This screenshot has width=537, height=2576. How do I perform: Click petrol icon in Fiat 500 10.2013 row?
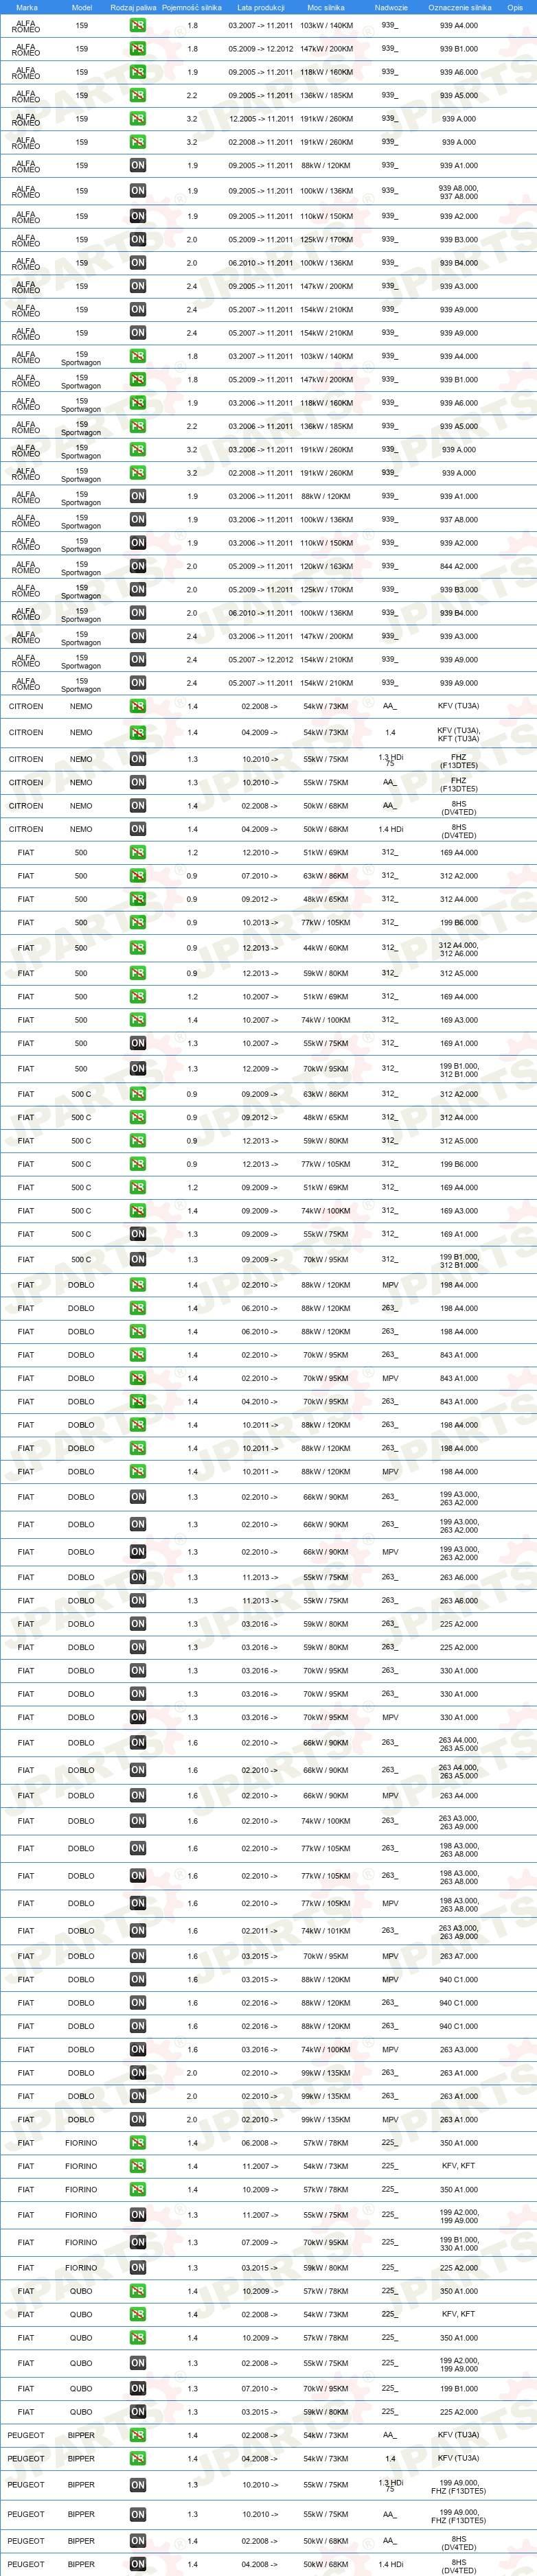[138, 923]
